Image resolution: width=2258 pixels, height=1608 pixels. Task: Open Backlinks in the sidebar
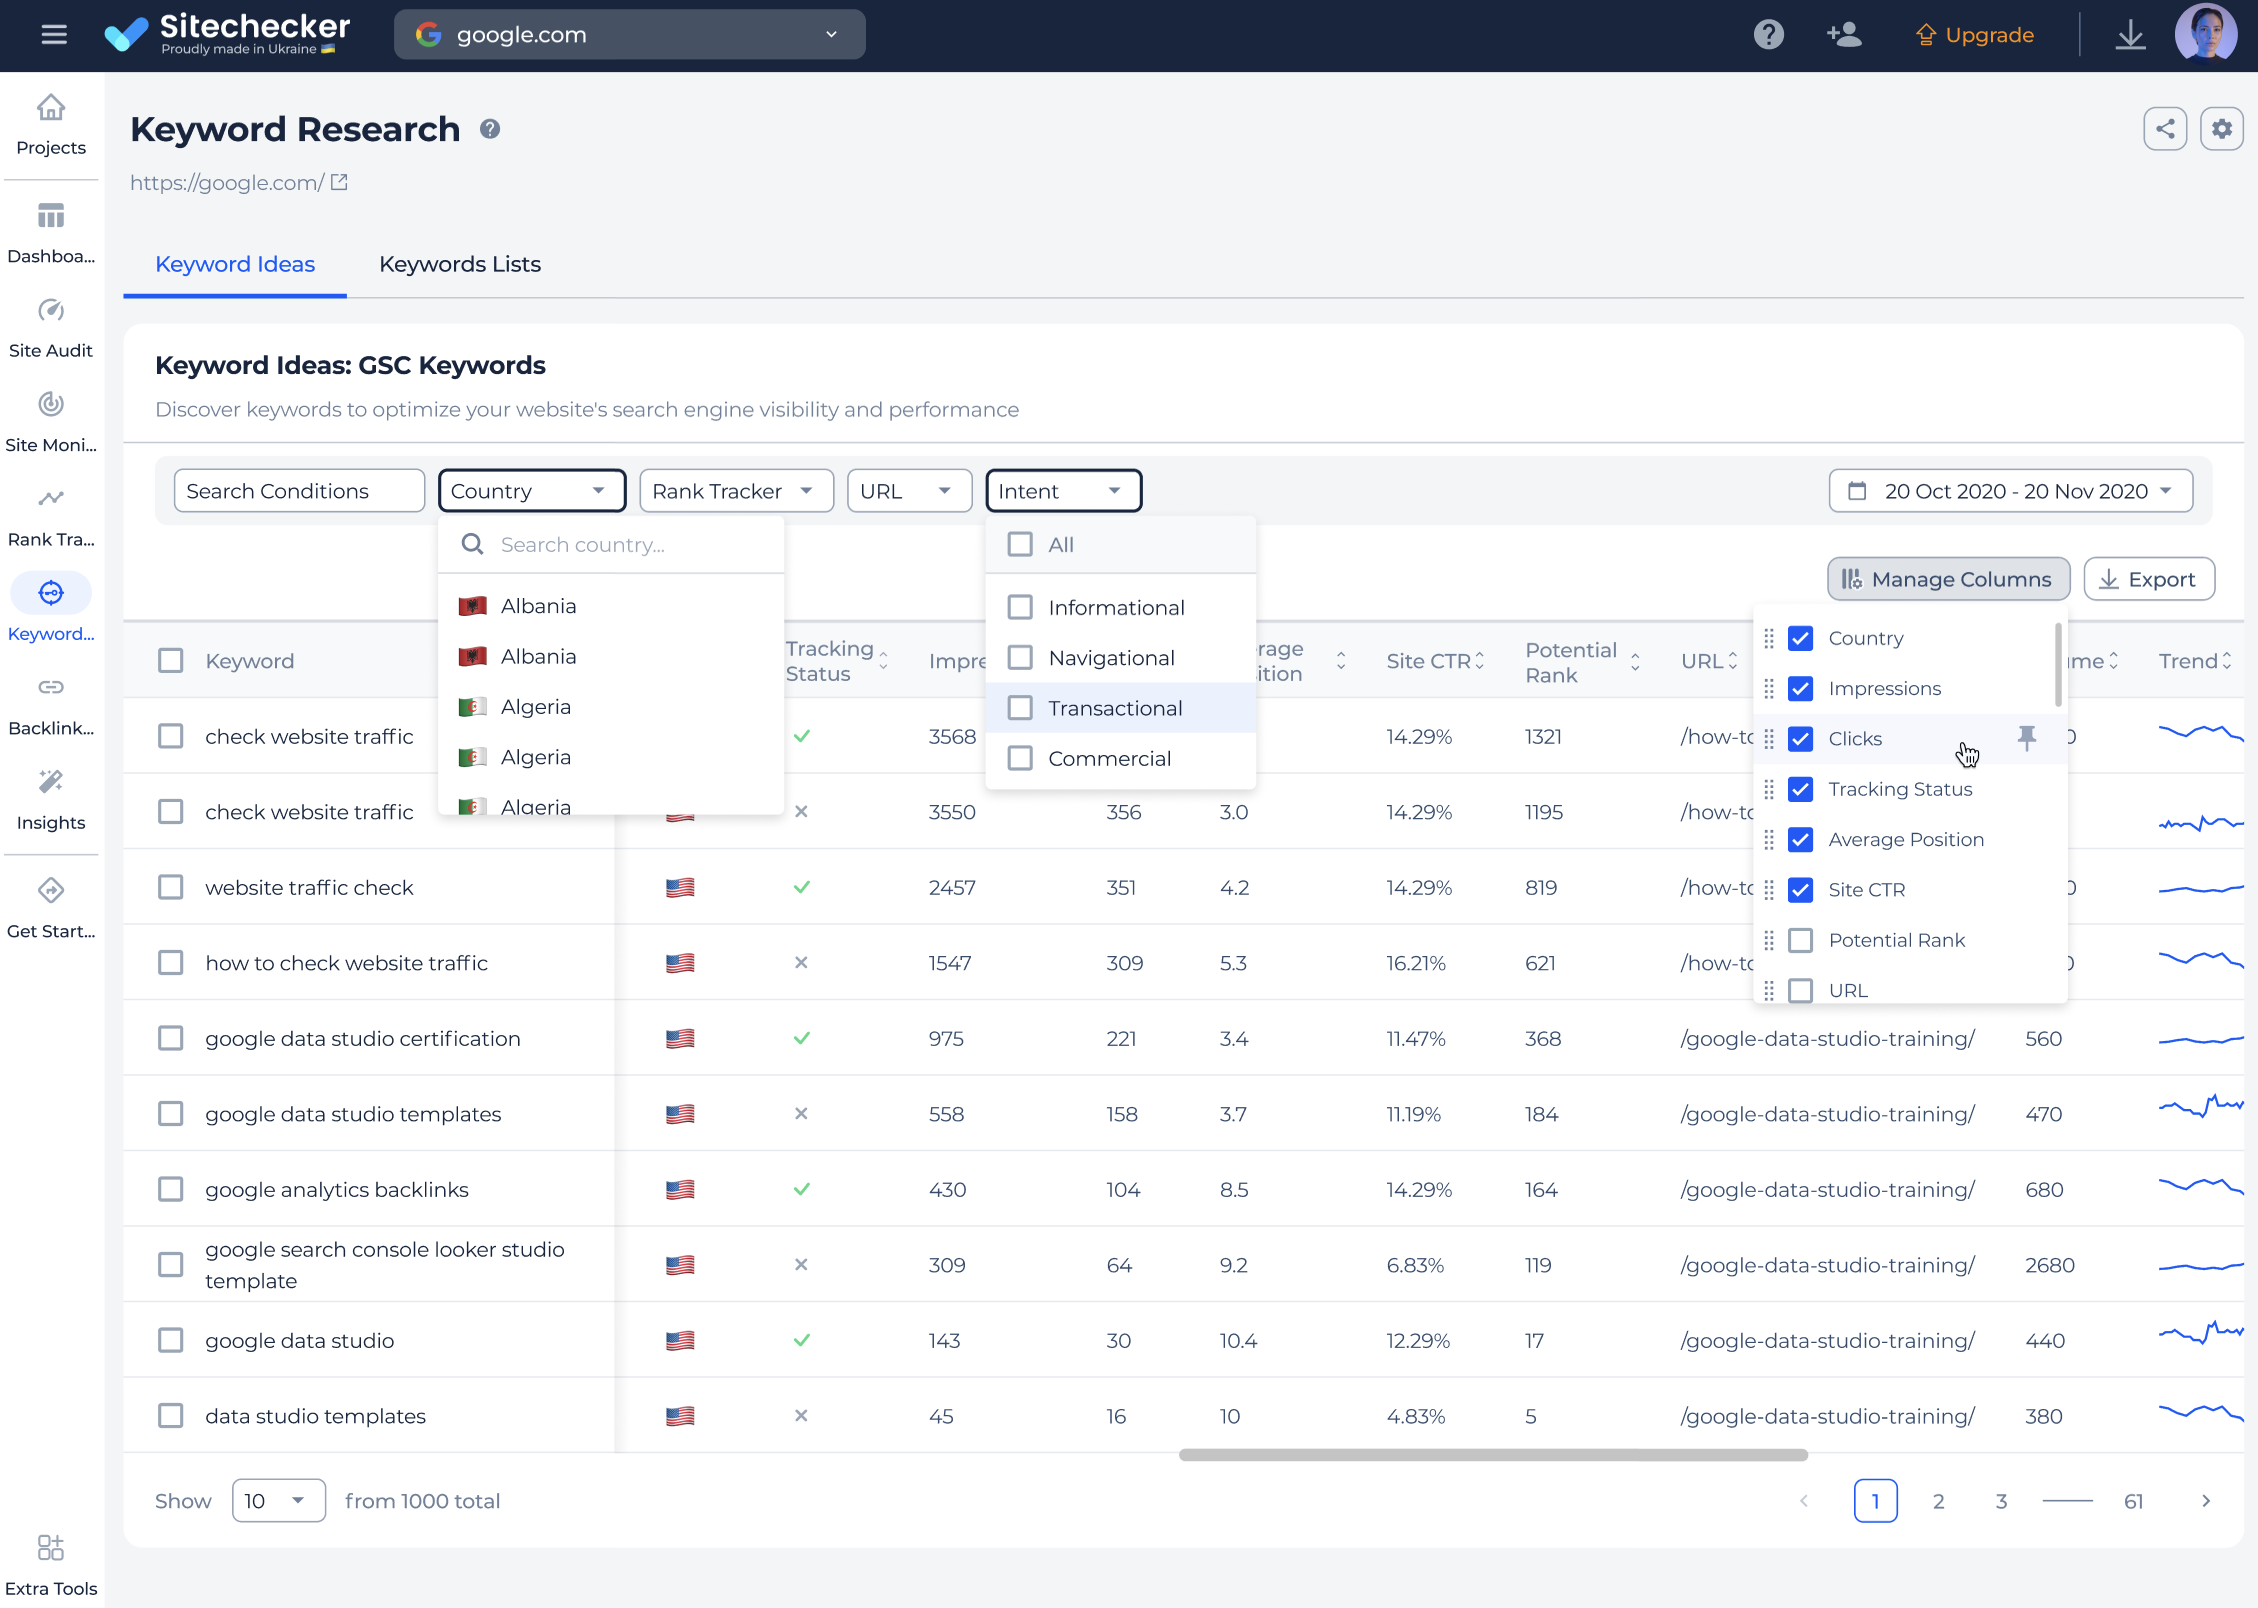(51, 706)
